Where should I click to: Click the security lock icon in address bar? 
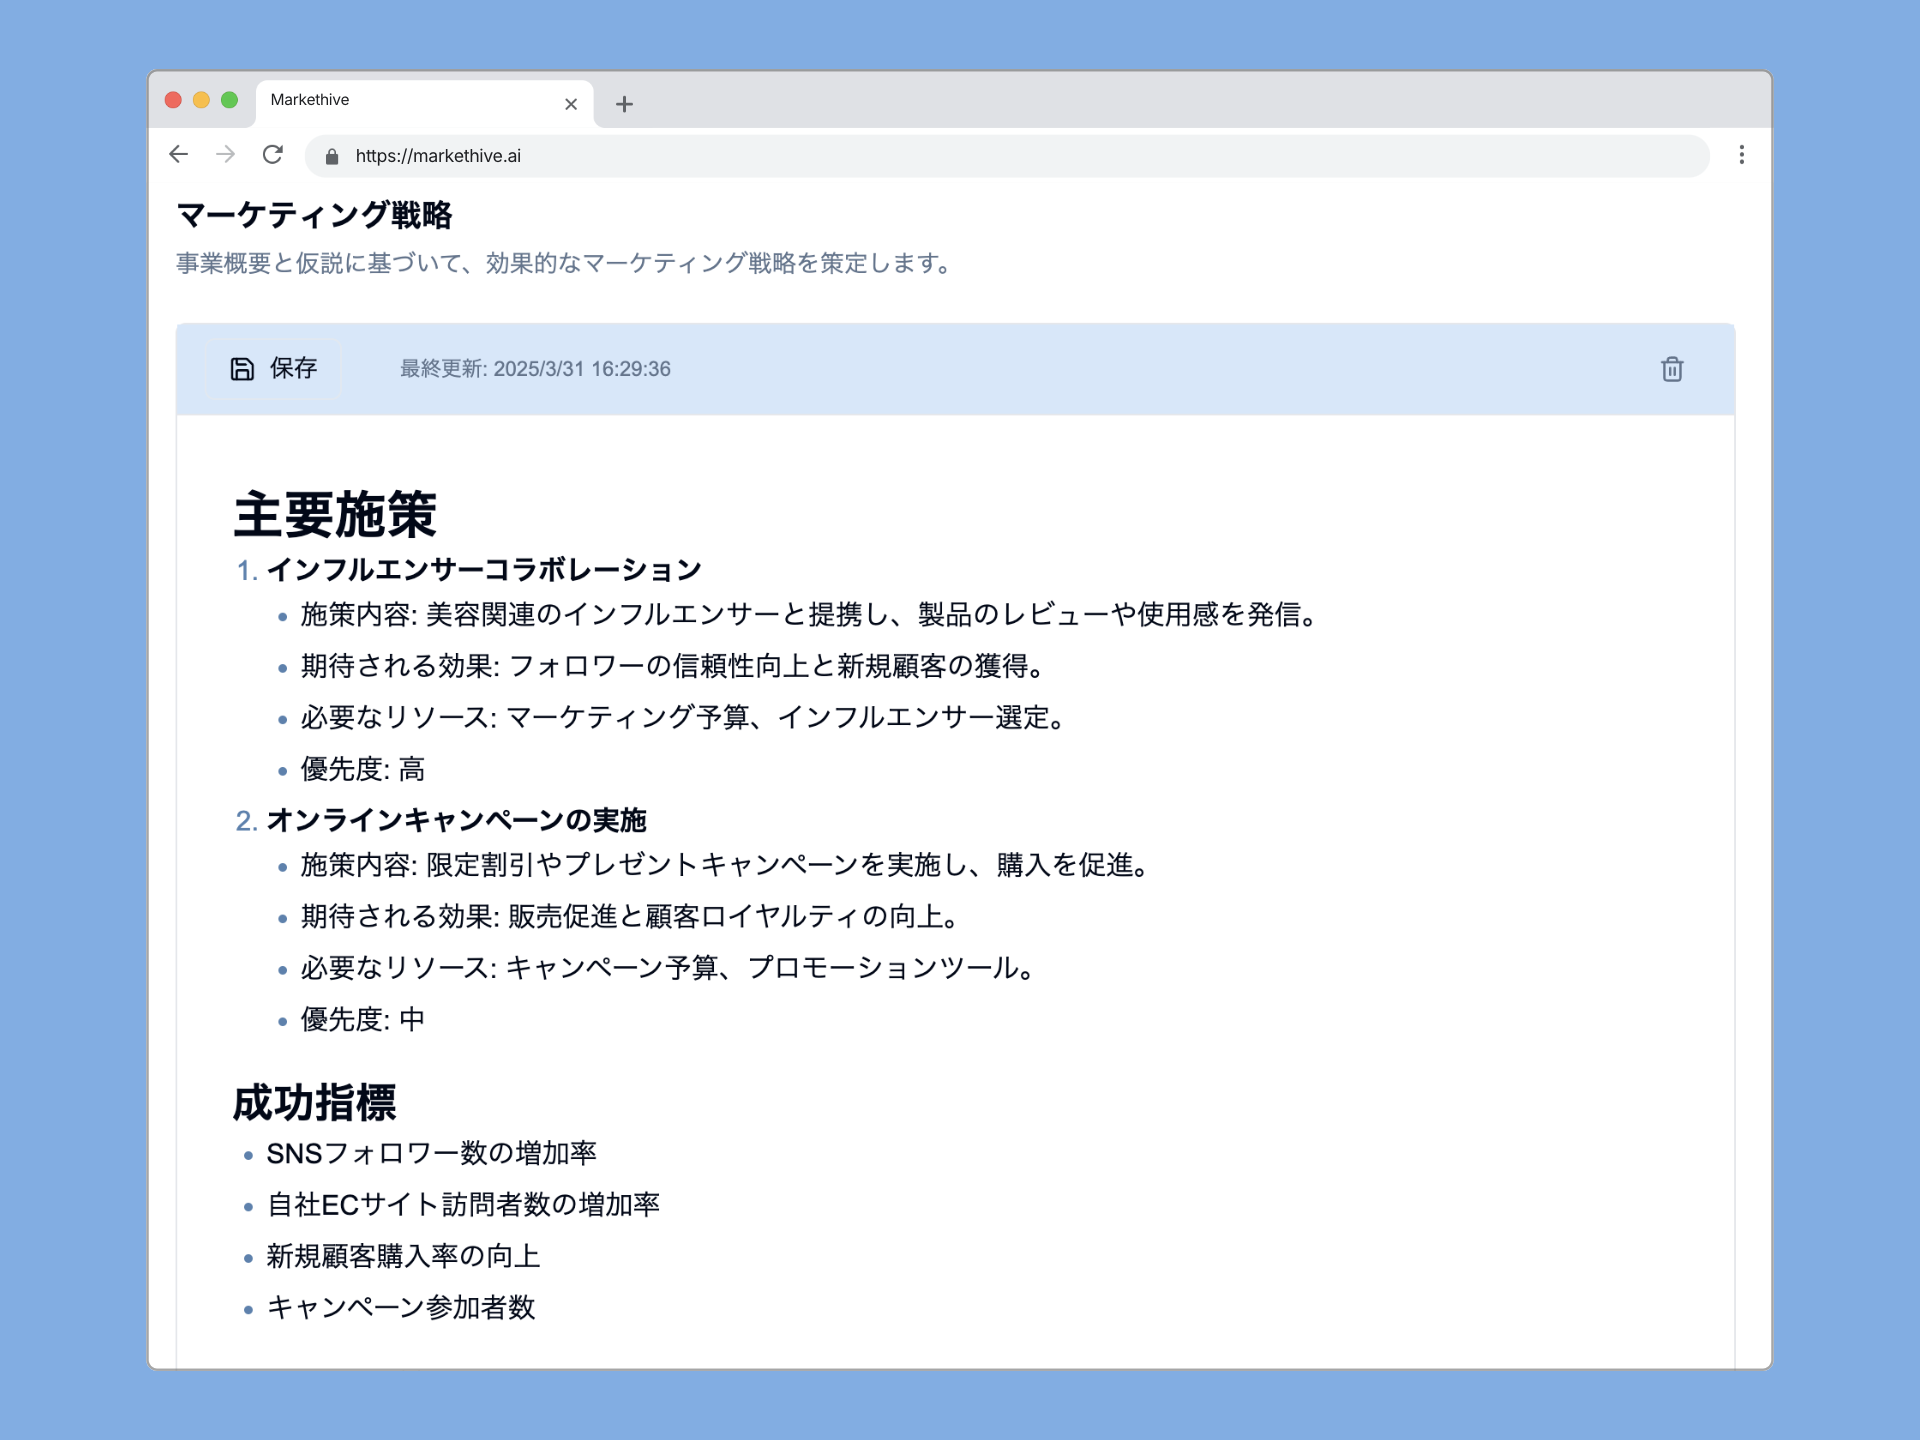pyautogui.click(x=333, y=156)
